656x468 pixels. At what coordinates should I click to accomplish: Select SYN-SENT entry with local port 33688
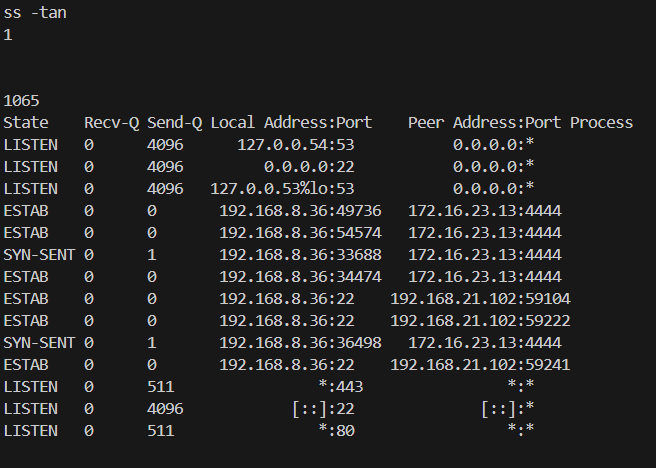tap(30, 255)
